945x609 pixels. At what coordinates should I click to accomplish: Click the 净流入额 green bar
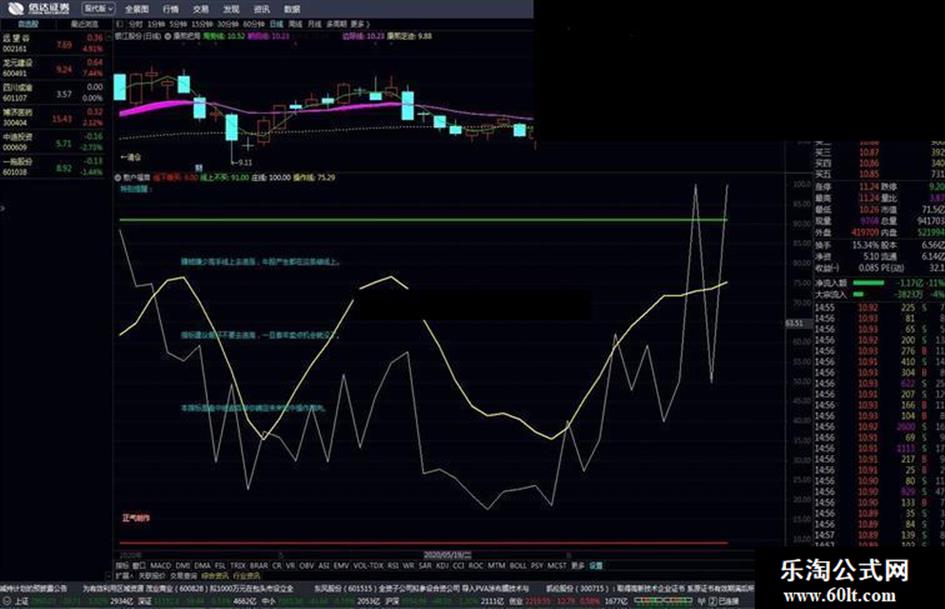coord(868,283)
